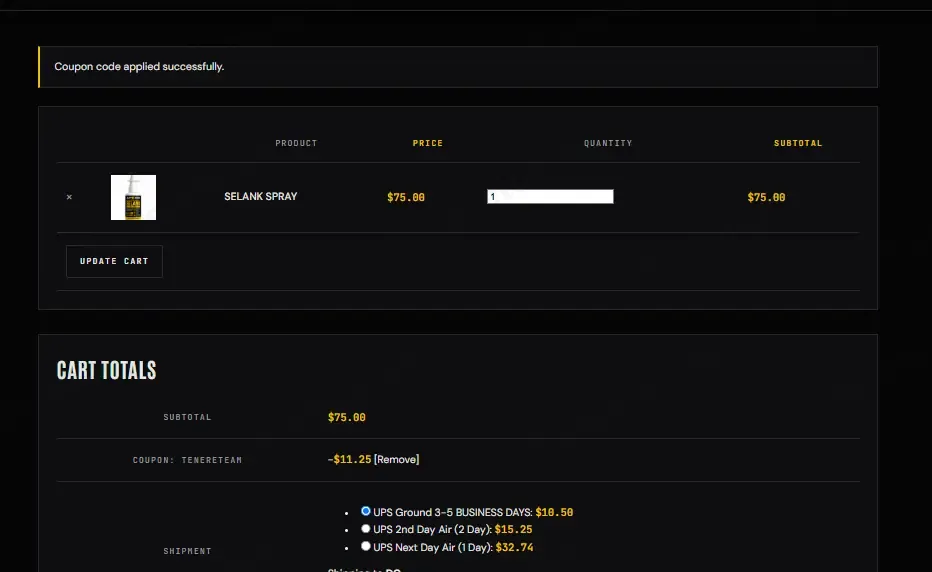The height and width of the screenshot is (572, 932).
Task: Click the coupon applied successfully message
Action: 139,67
